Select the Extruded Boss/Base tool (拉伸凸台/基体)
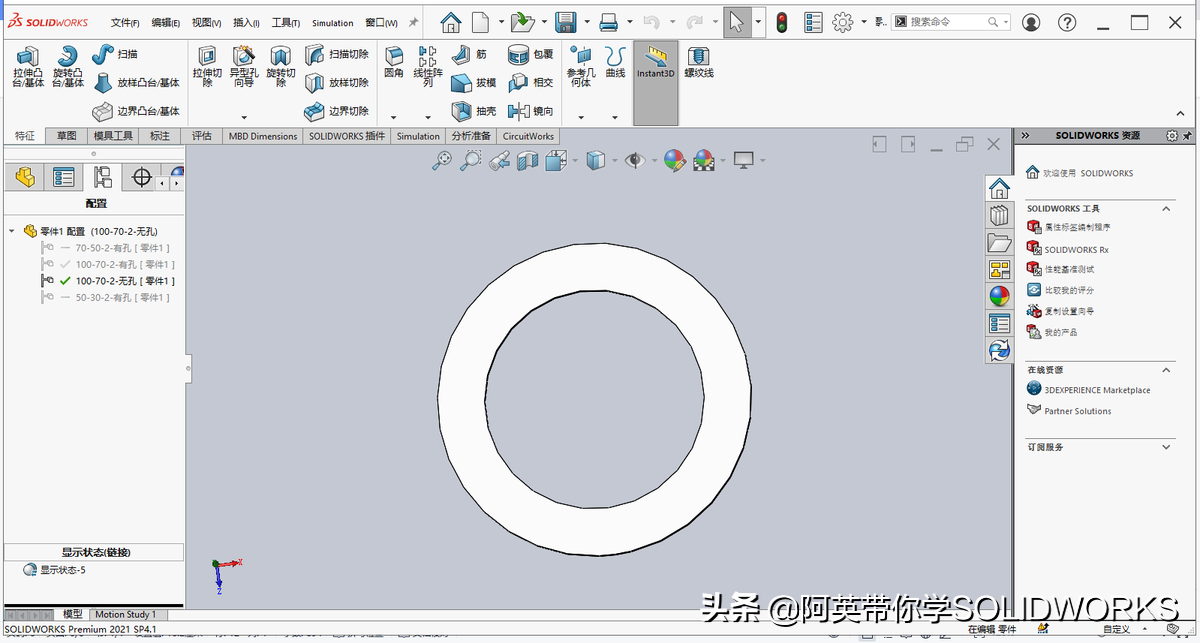 pos(27,66)
